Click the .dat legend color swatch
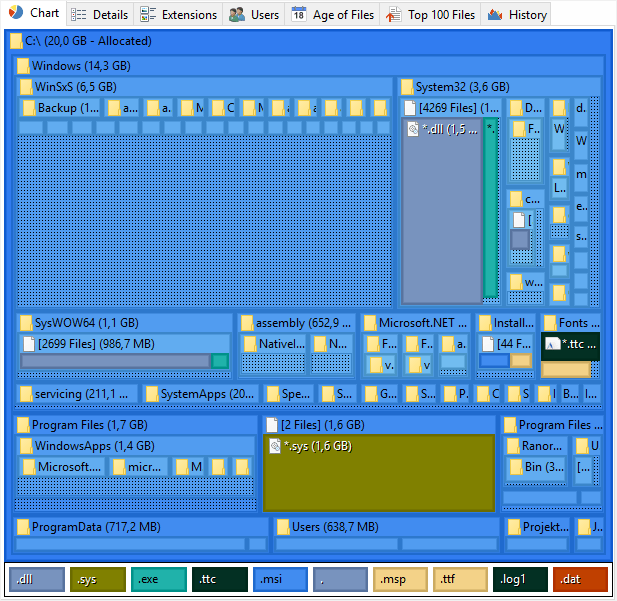 [580, 579]
